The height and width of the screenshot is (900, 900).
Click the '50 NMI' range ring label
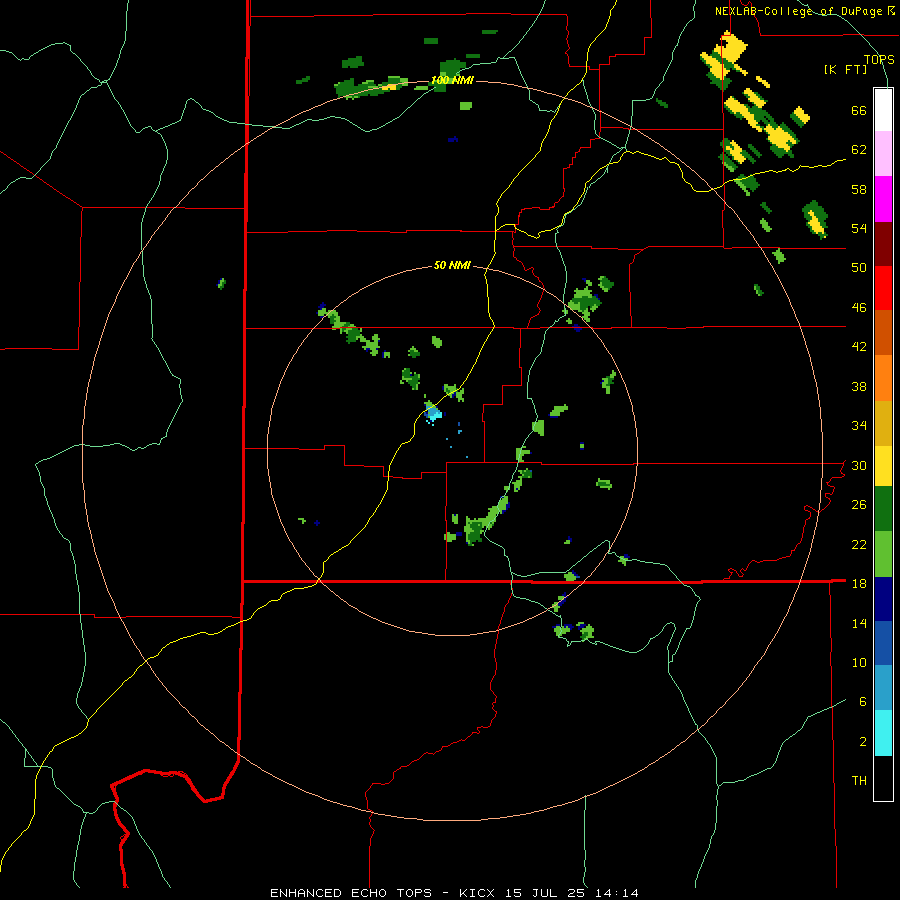click(x=452, y=265)
